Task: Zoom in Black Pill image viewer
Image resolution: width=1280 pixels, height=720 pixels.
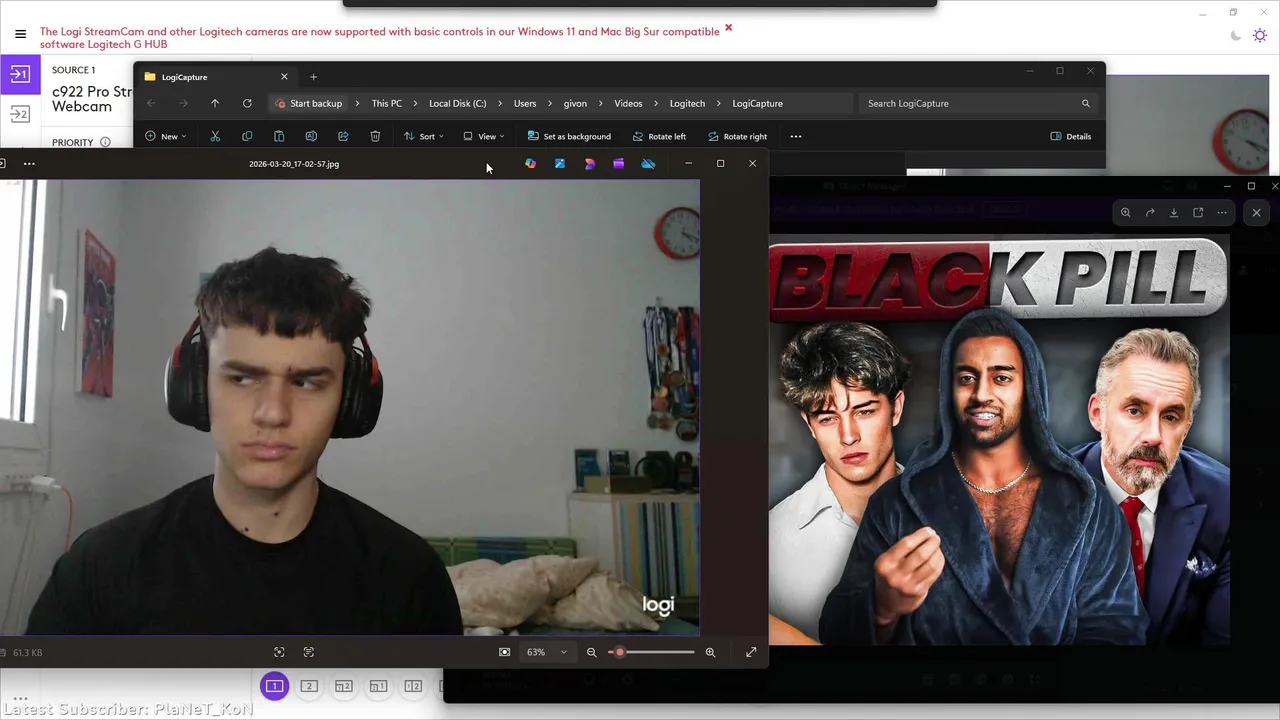Action: coord(1126,212)
